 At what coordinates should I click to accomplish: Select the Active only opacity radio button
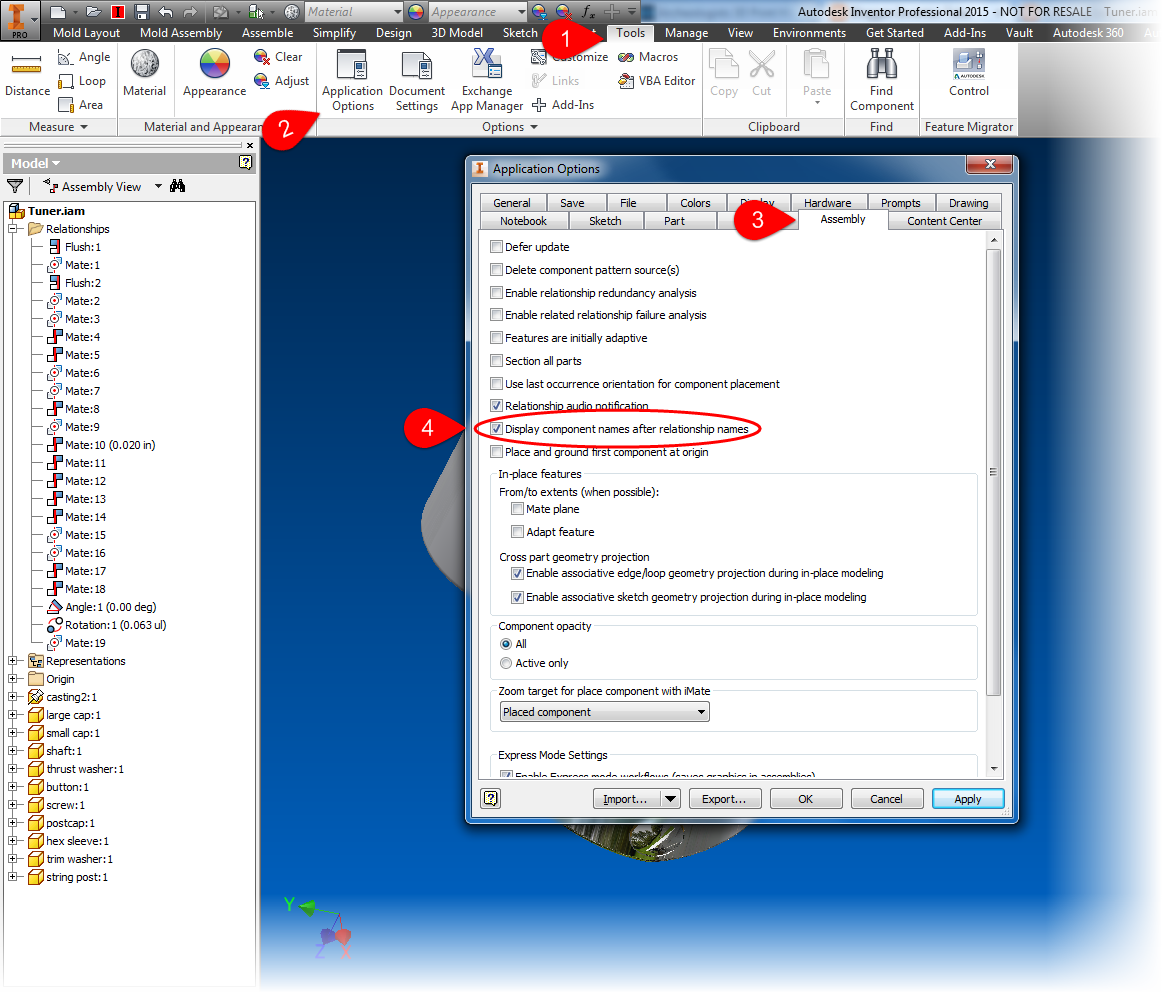click(506, 663)
